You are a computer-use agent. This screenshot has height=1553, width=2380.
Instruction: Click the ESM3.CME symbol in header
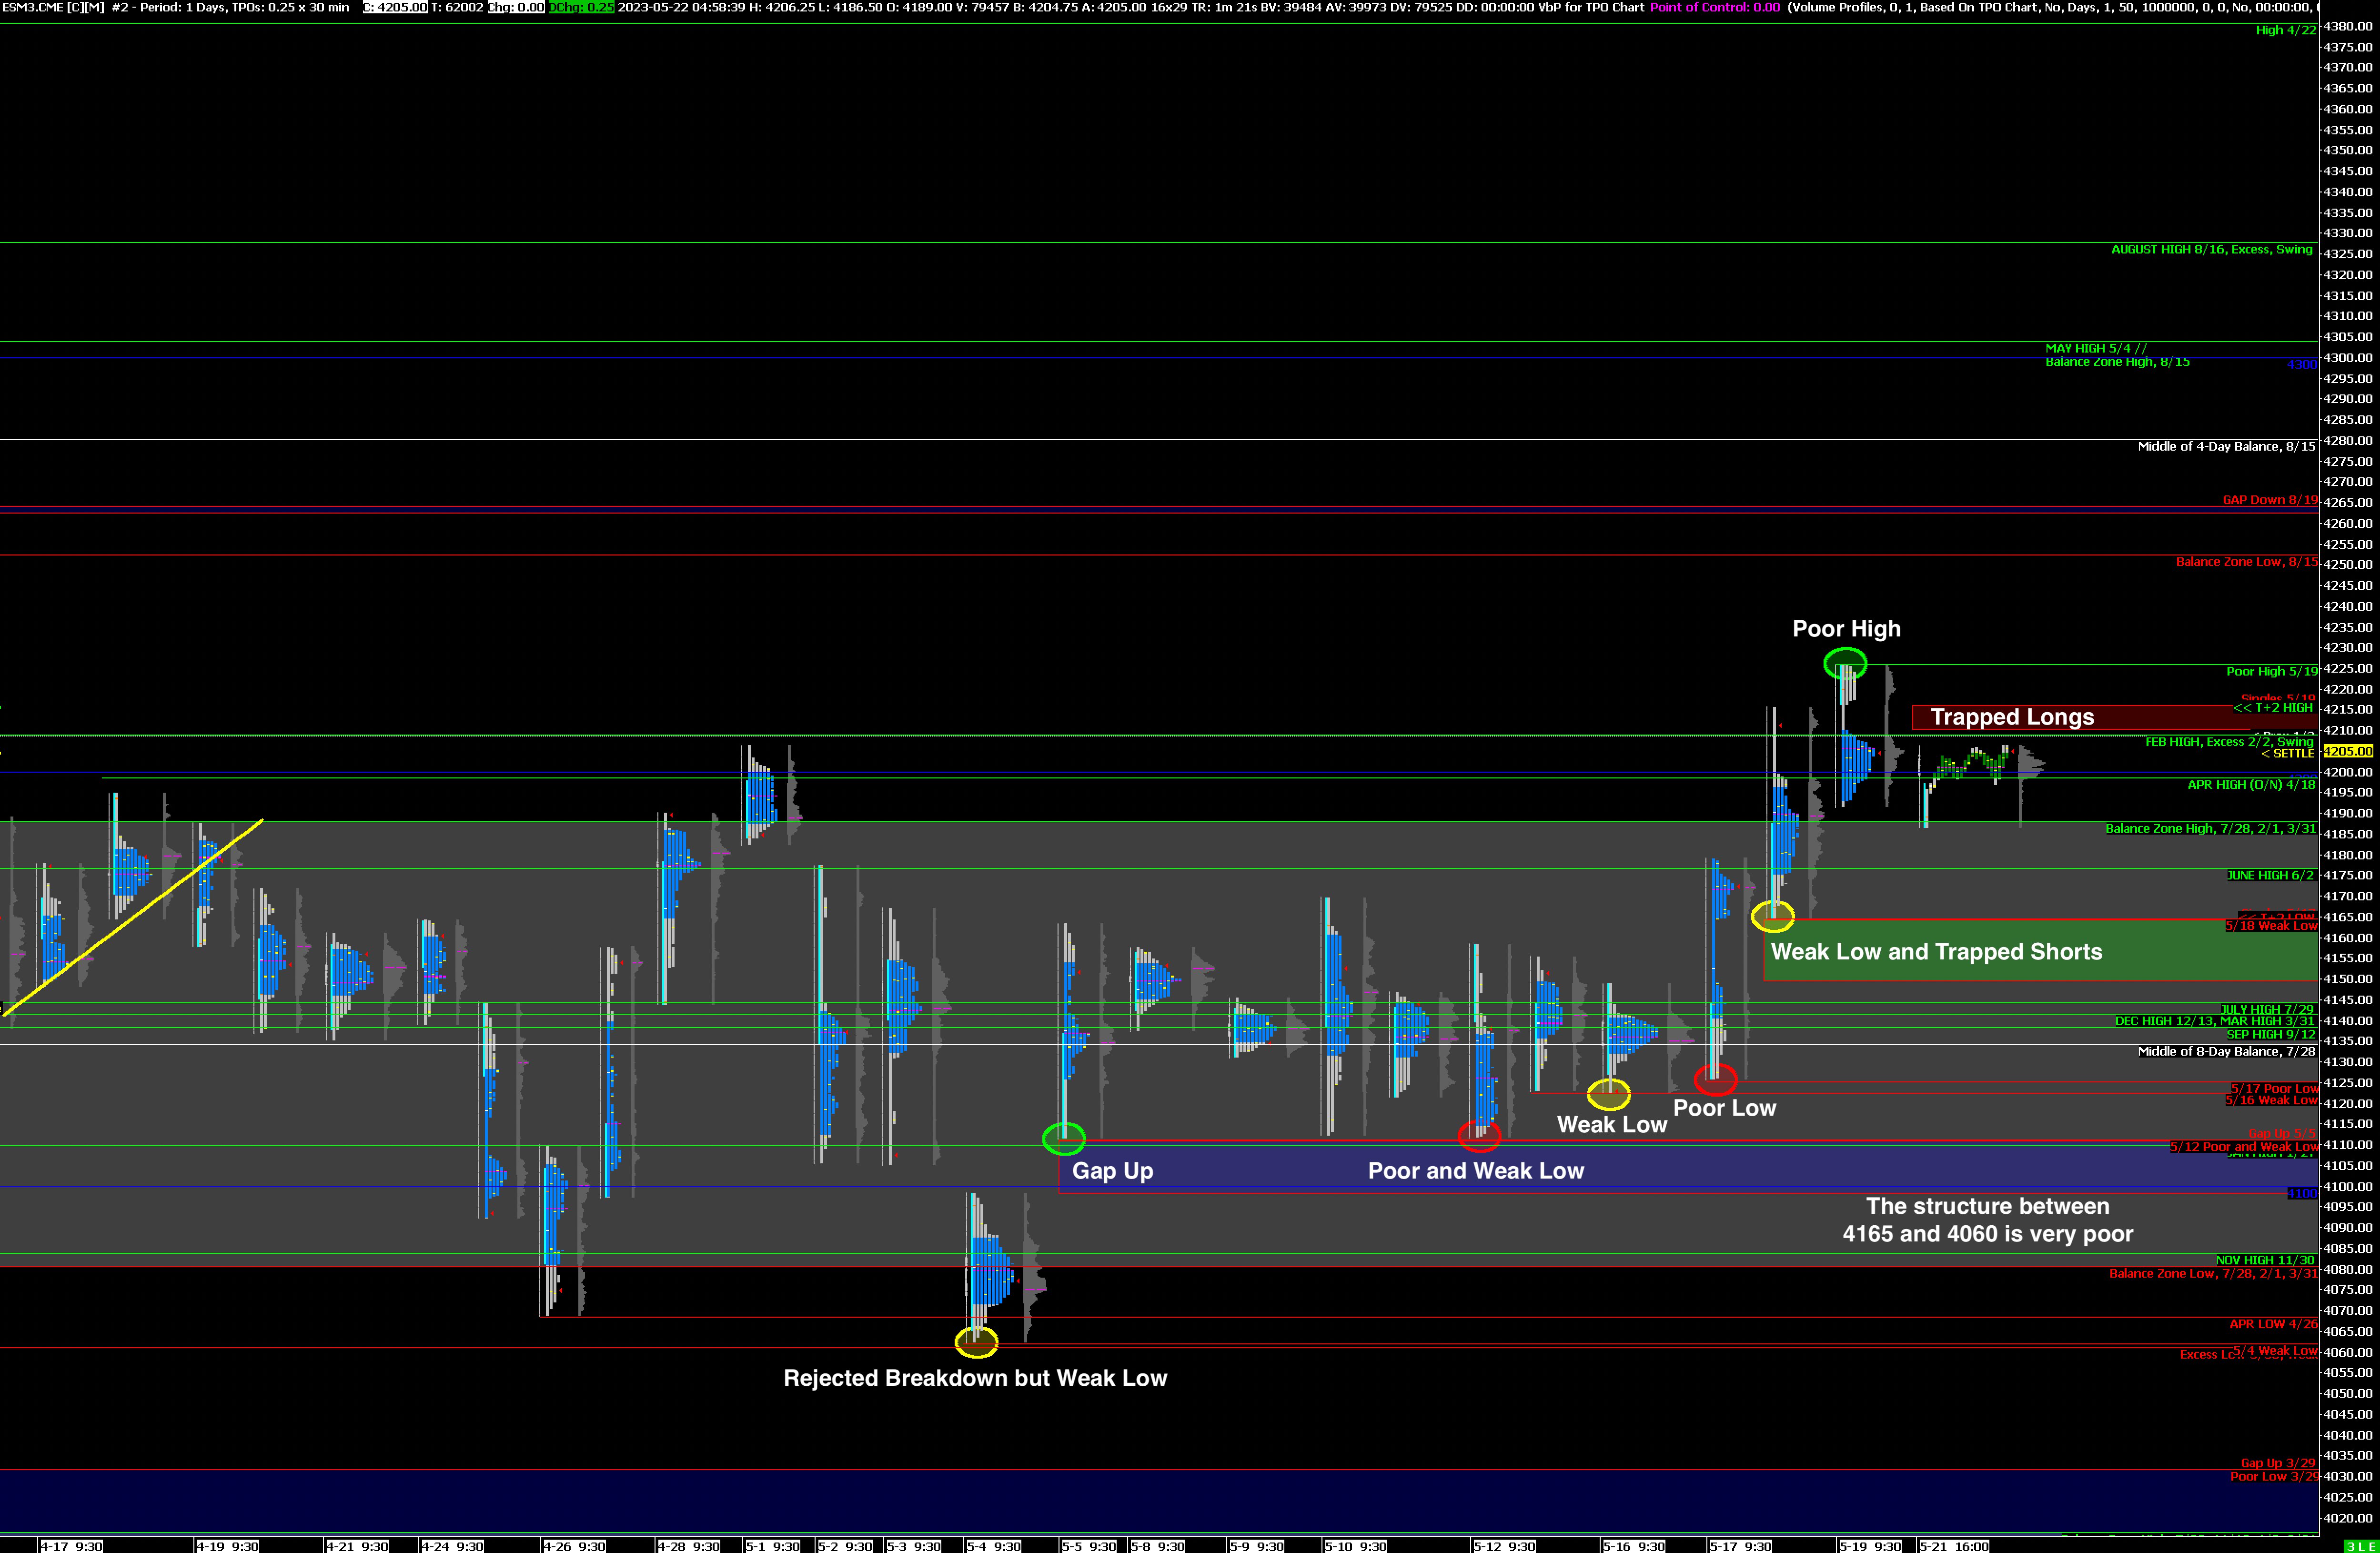pyautogui.click(x=33, y=7)
